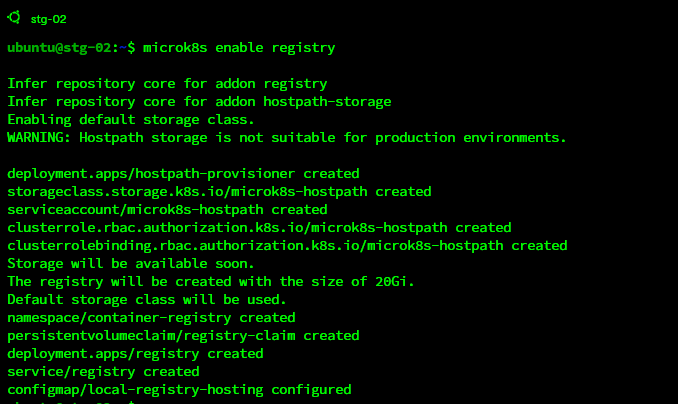This screenshot has height=404, width=678.
Task: Click the deployment.apps/registry created line
Action: pos(135,353)
